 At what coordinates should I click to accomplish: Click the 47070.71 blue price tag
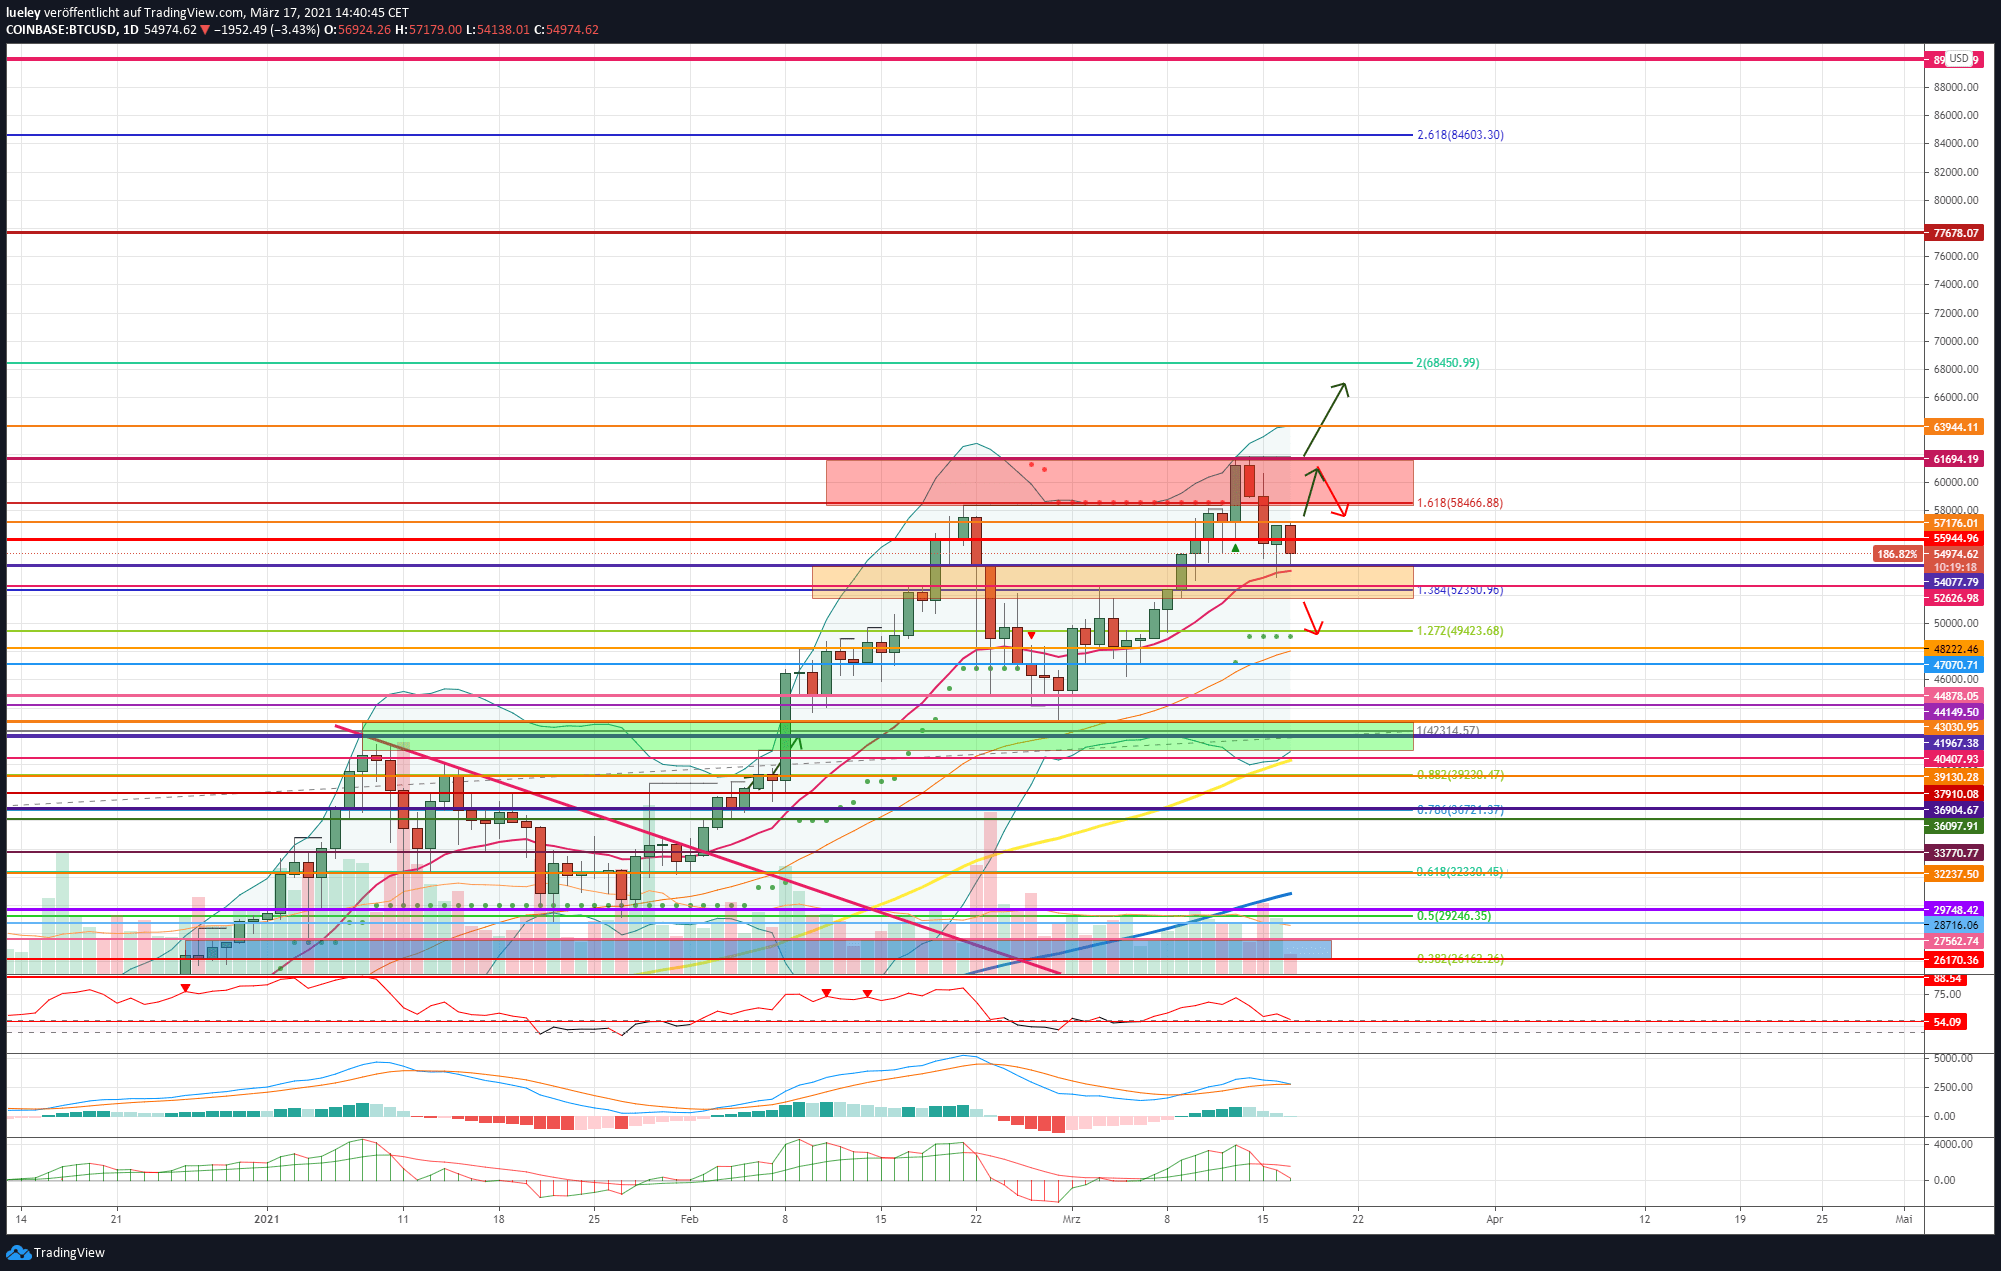coord(1955,665)
